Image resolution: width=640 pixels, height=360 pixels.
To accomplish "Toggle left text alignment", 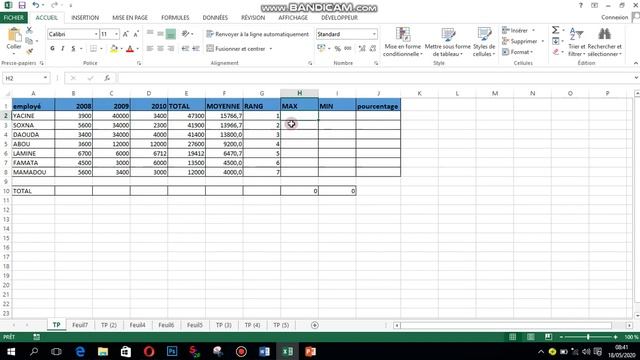I will pos(150,49).
